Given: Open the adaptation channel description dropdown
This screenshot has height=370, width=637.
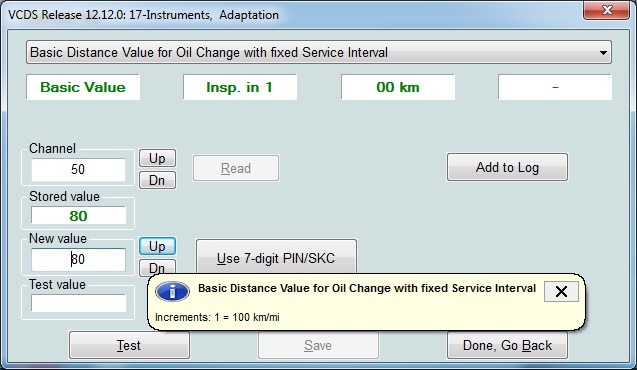Looking at the screenshot, I should 319,52.
